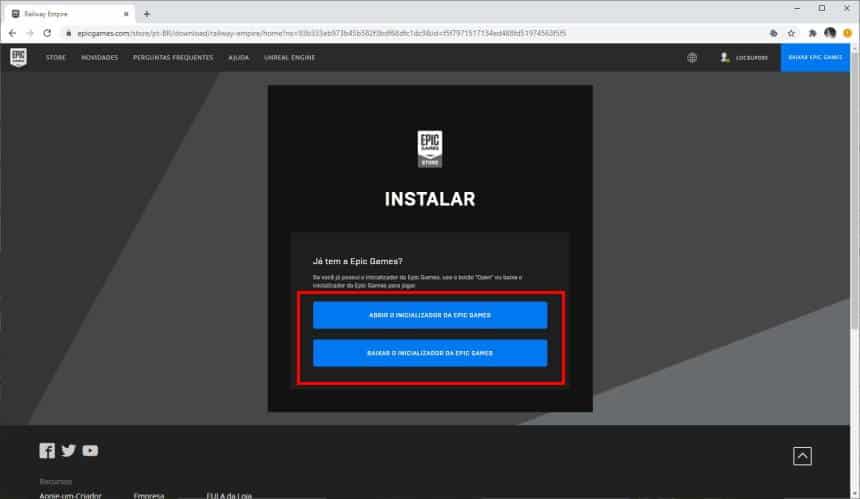Open the user account profile in navbar
The height and width of the screenshot is (499, 860).
pyautogui.click(x=744, y=58)
